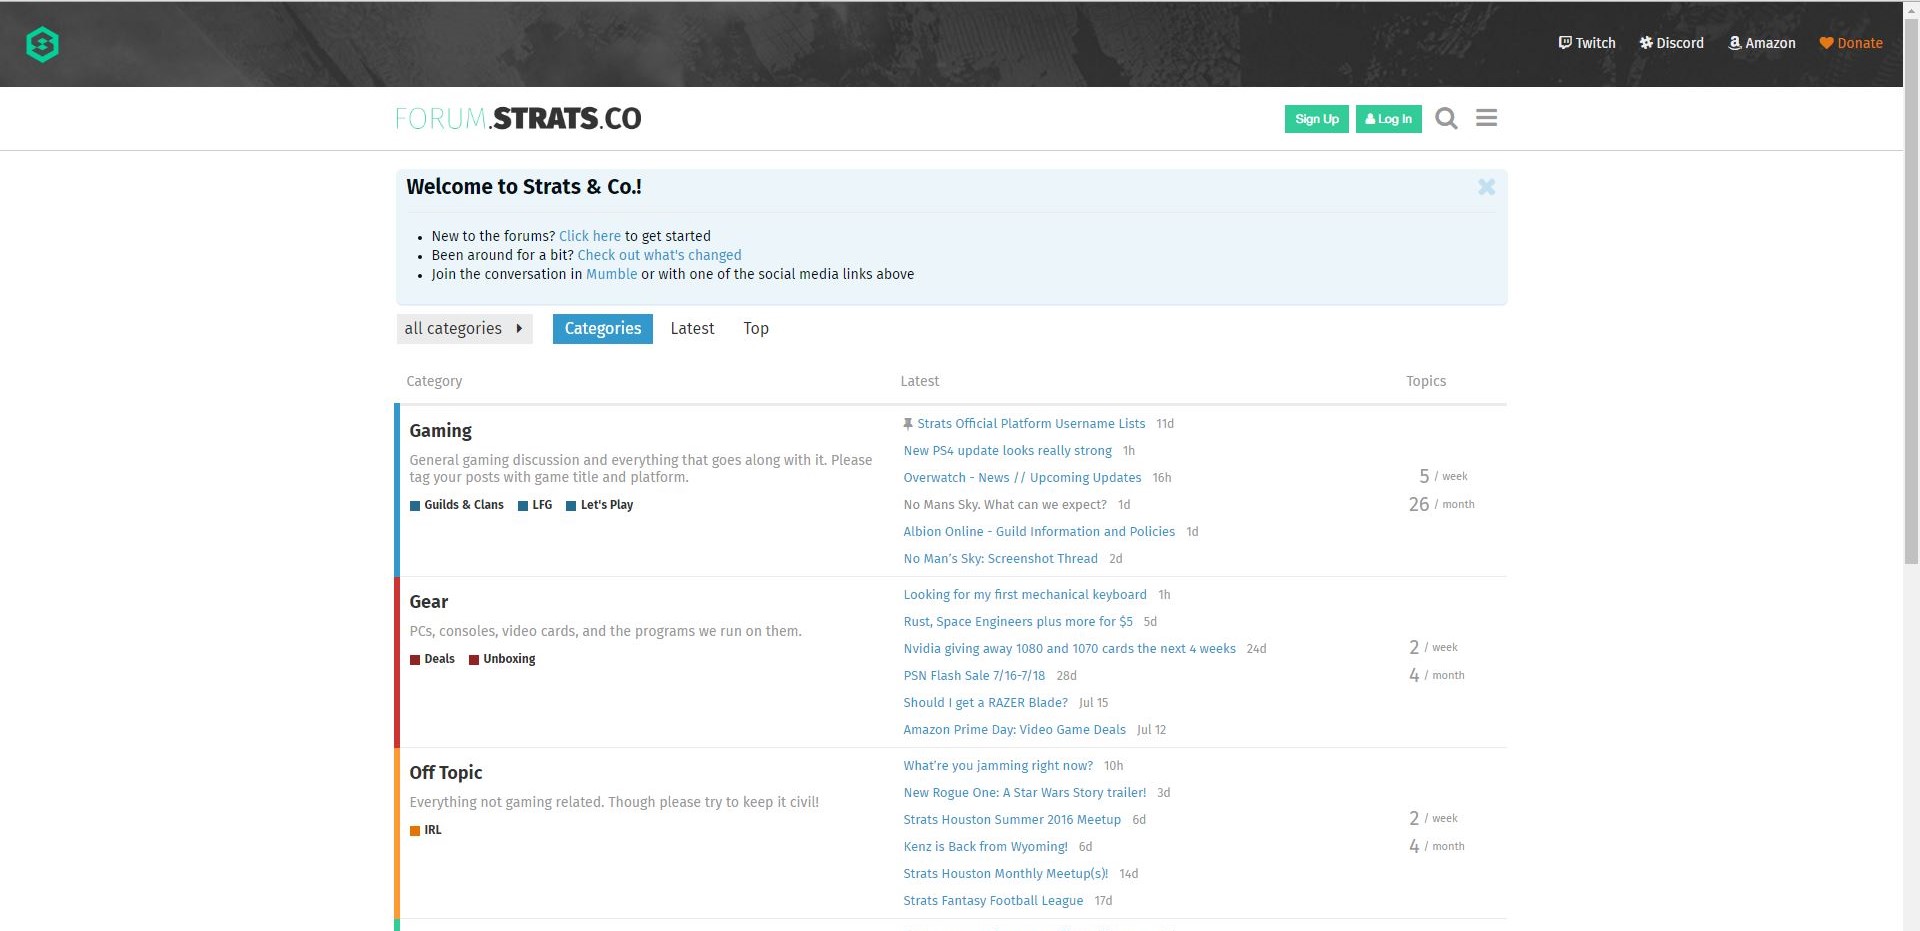Open the IRL subcategory
Image resolution: width=1920 pixels, height=931 pixels.
[x=426, y=830]
